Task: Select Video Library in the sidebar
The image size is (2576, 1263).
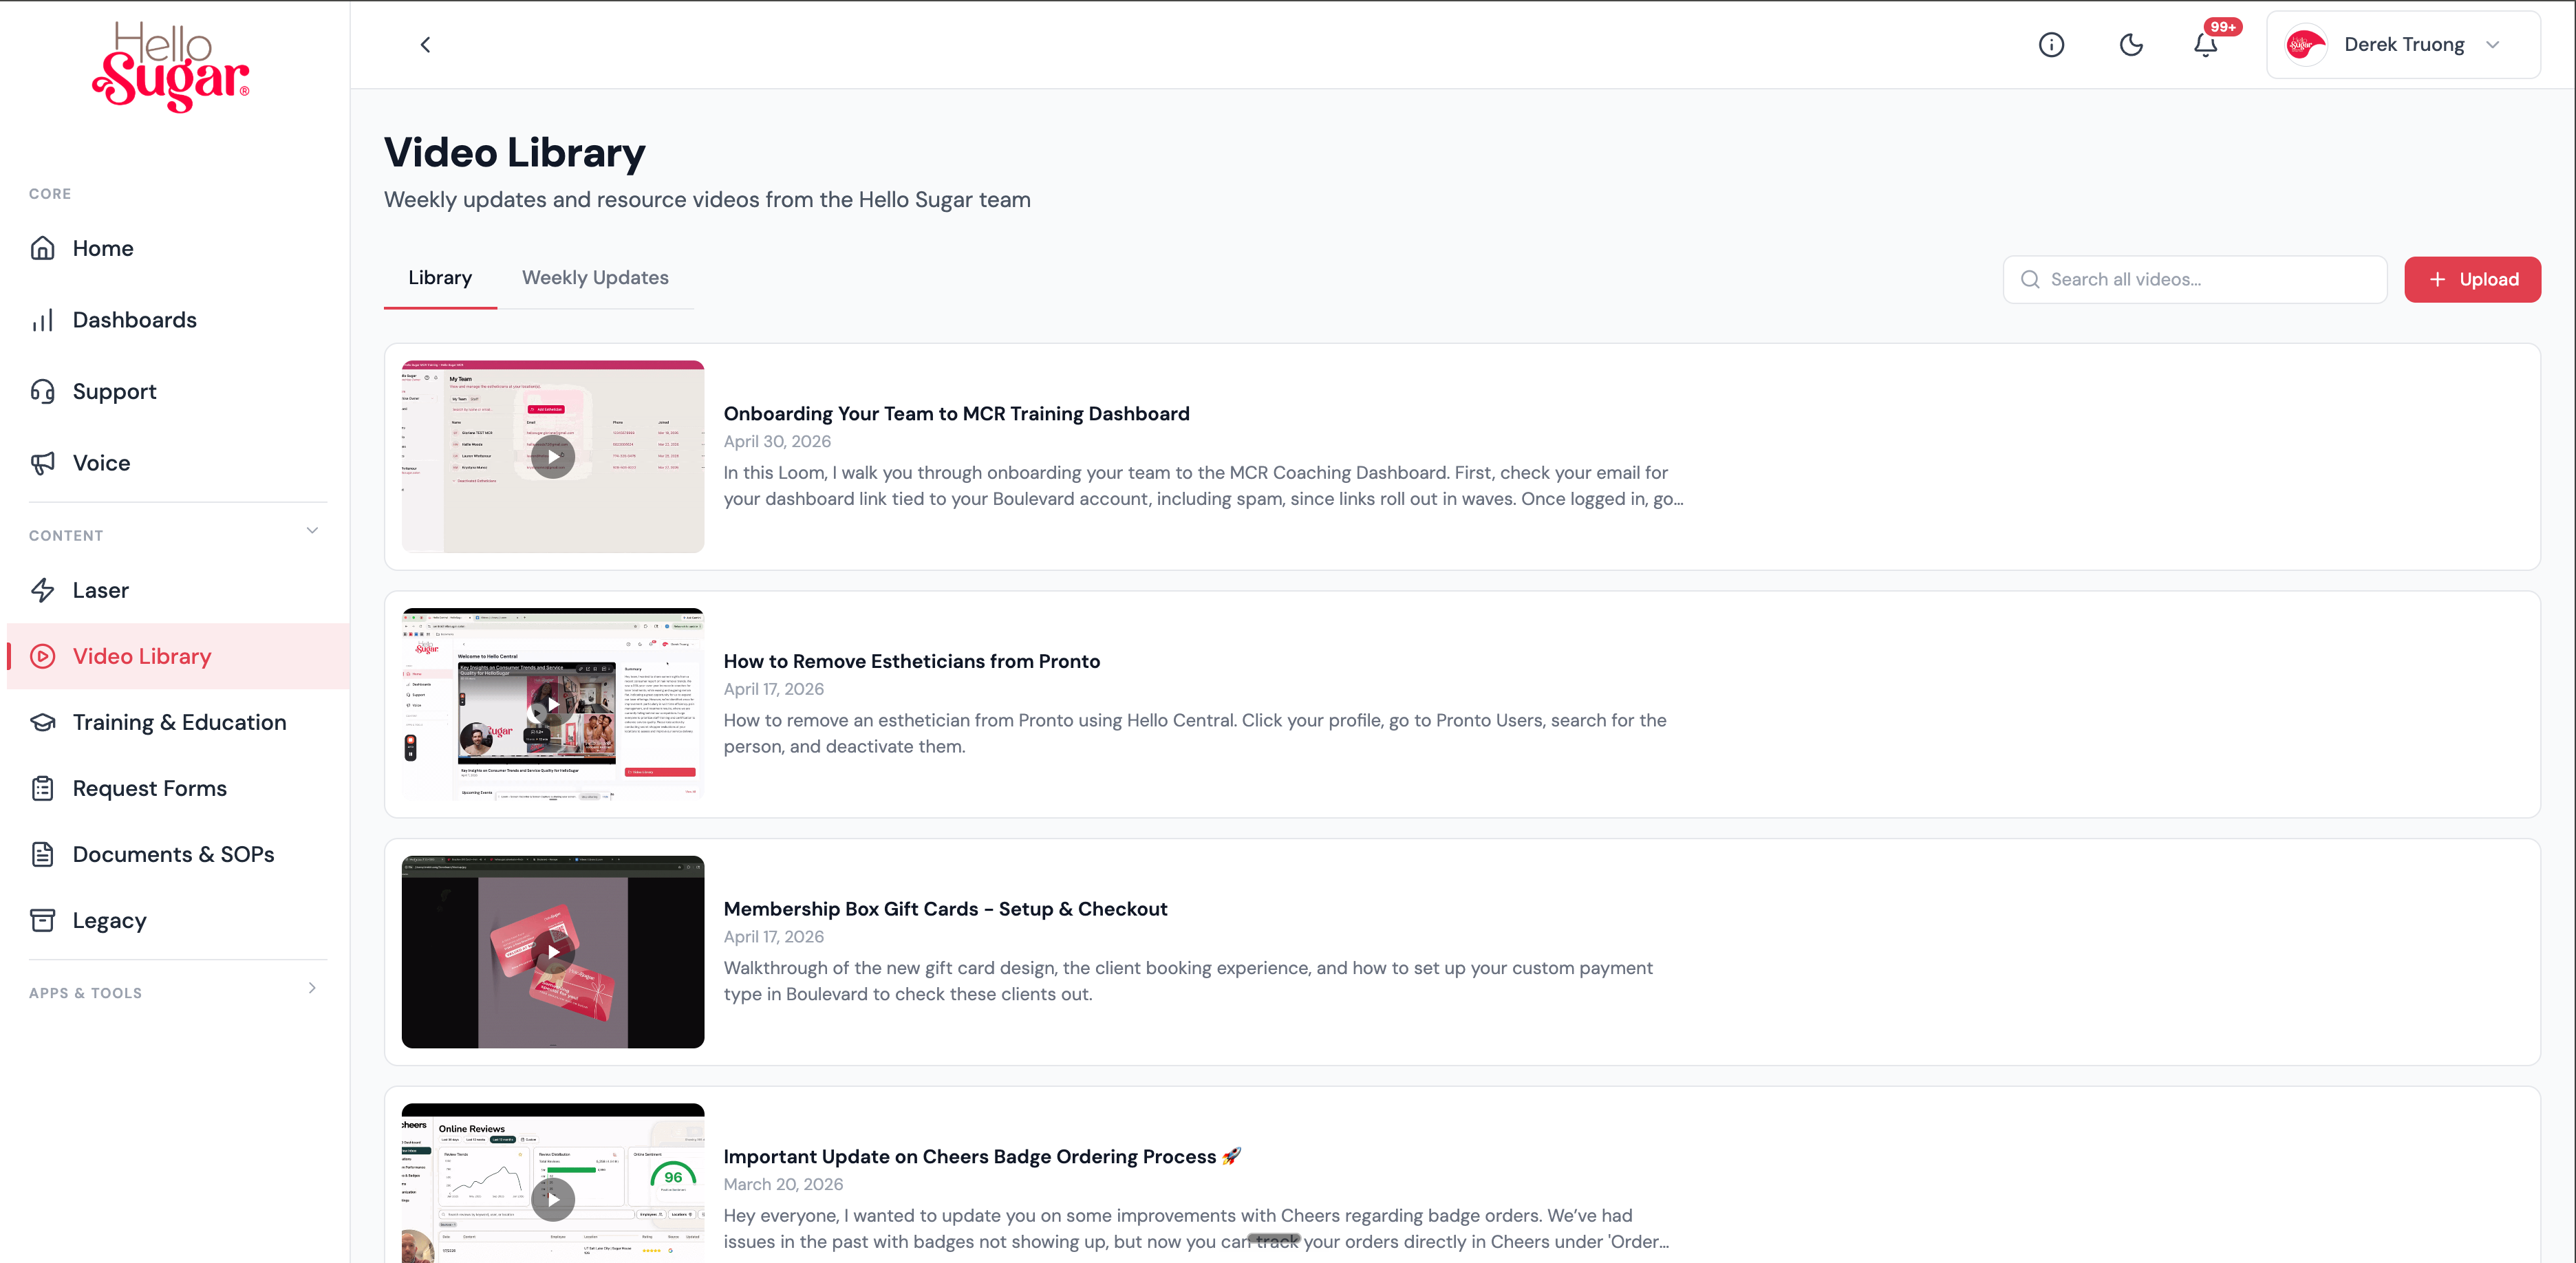Action: pos(178,656)
